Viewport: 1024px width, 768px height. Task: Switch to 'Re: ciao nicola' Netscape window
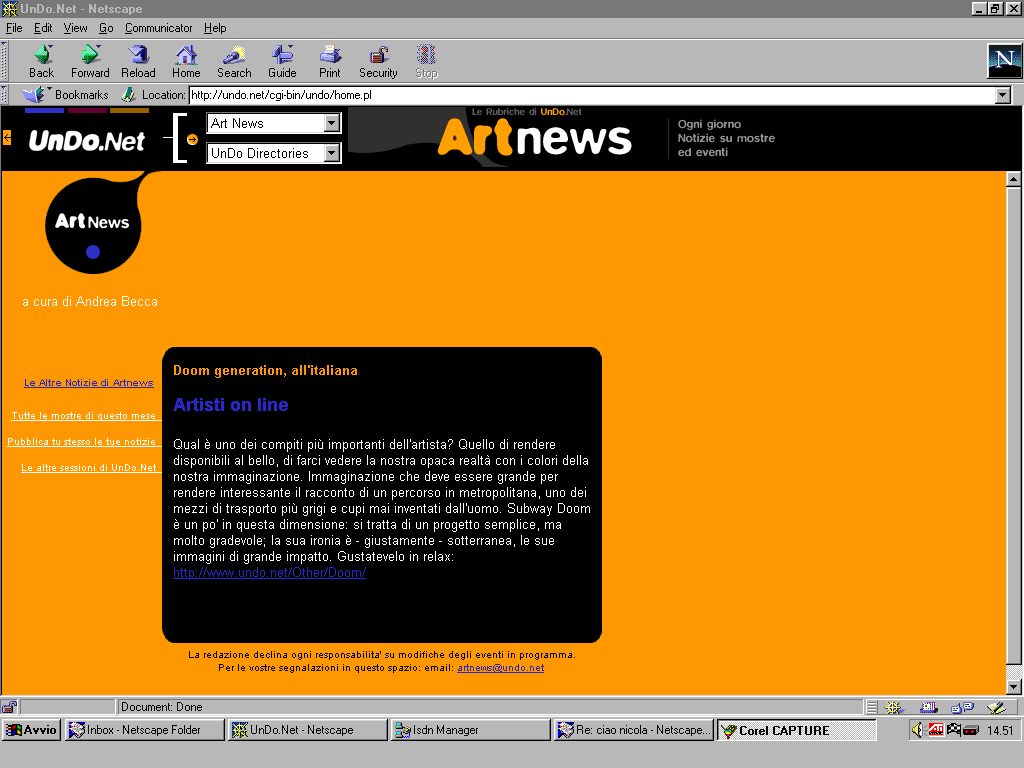pyautogui.click(x=633, y=730)
